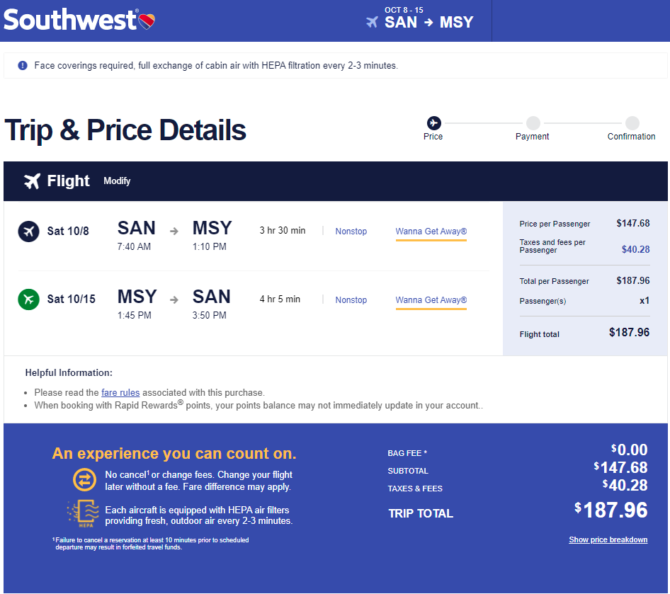Image resolution: width=670 pixels, height=594 pixels.
Task: Click the dark departing flight icon Sat 10/8
Action: tap(29, 231)
